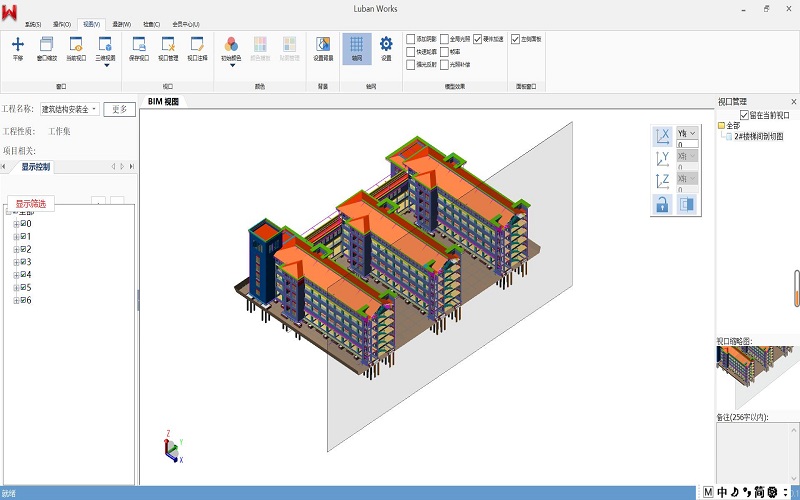Open the gear 设置 settings icon

(386, 44)
